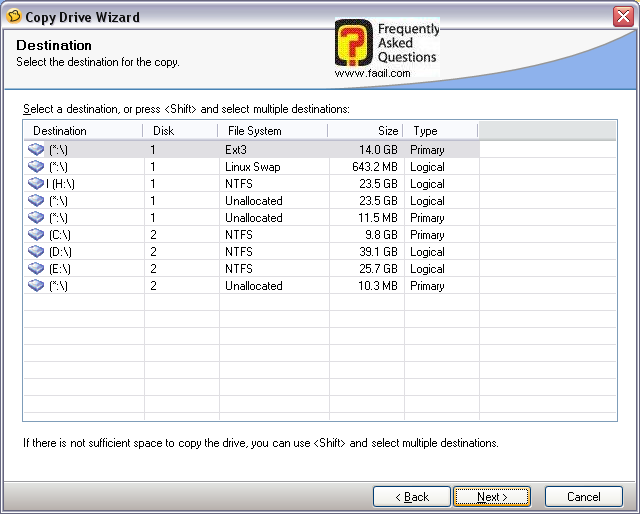Click the drive icon for C: partition
Image resolution: width=640 pixels, height=514 pixels.
pyautogui.click(x=37, y=234)
